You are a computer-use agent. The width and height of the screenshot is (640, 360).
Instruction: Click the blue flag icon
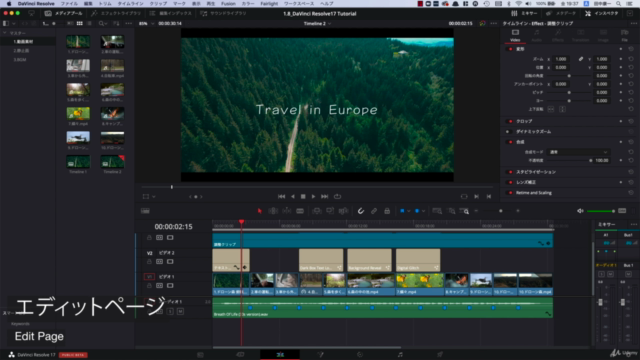[x=402, y=211]
